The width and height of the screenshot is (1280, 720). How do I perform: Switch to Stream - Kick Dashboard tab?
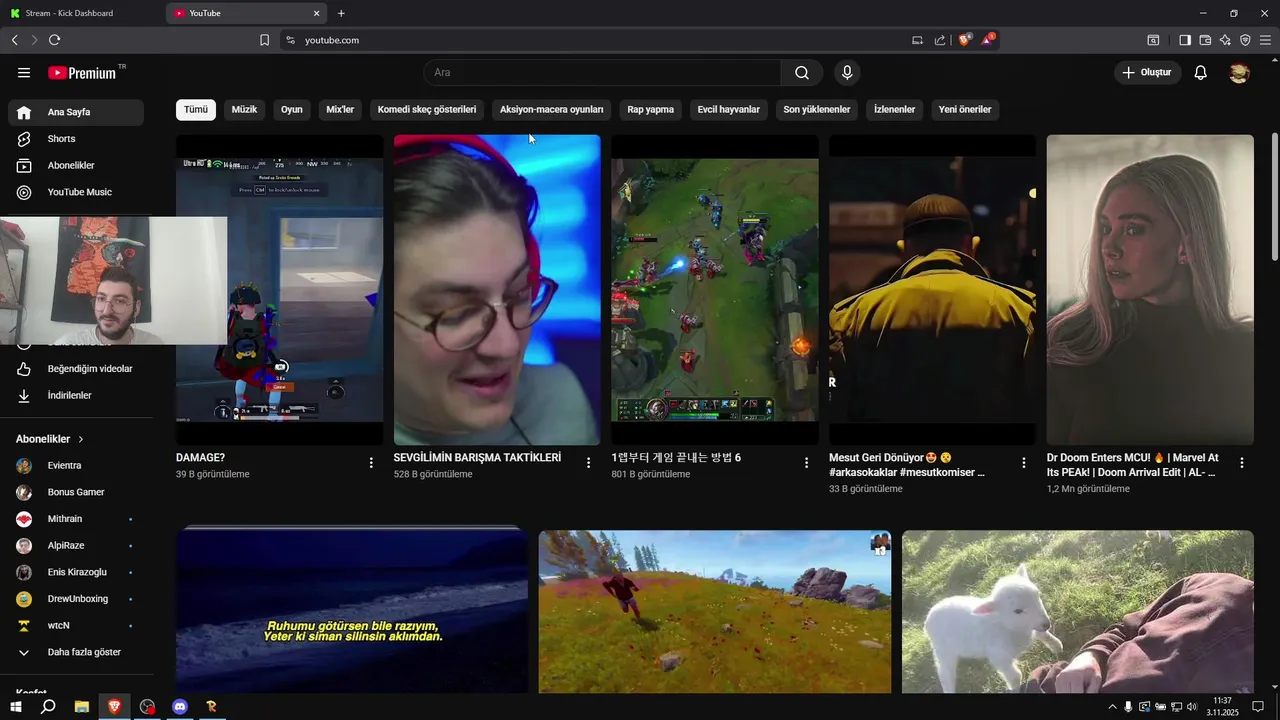click(80, 13)
